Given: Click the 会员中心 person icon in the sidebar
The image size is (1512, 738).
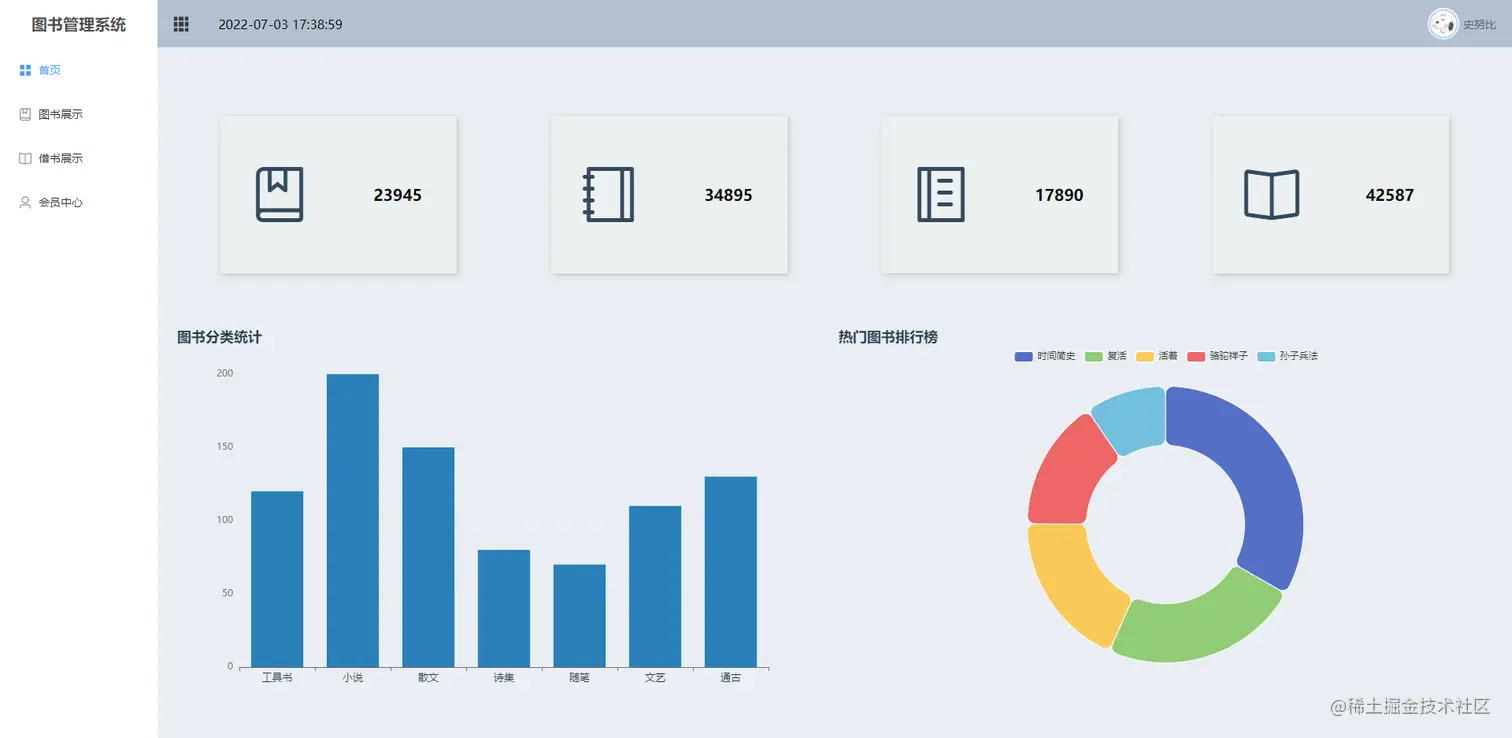Looking at the screenshot, I should 26,202.
